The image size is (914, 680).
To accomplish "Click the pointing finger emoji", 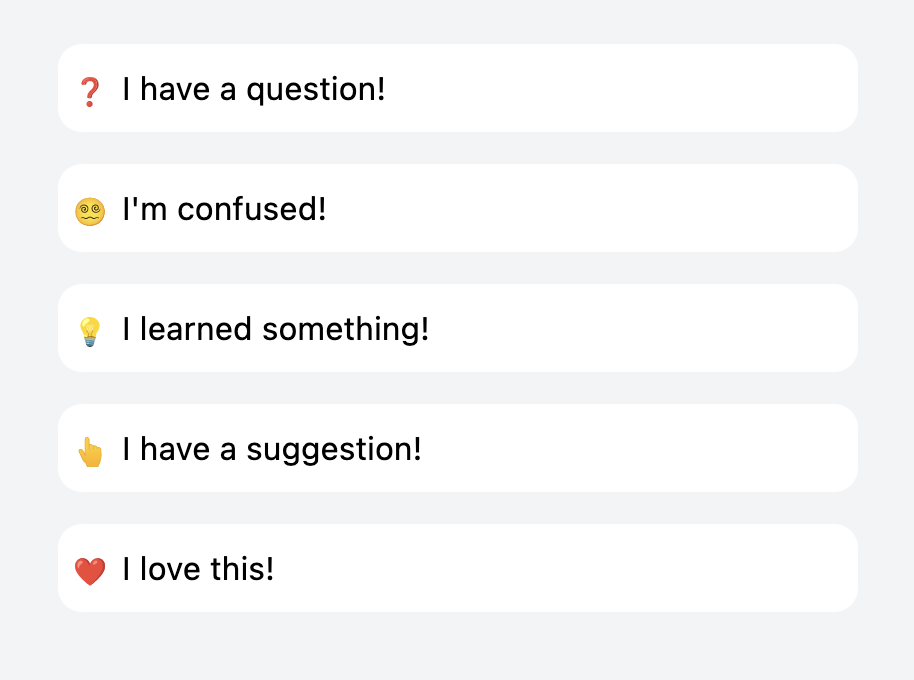I will (x=90, y=452).
